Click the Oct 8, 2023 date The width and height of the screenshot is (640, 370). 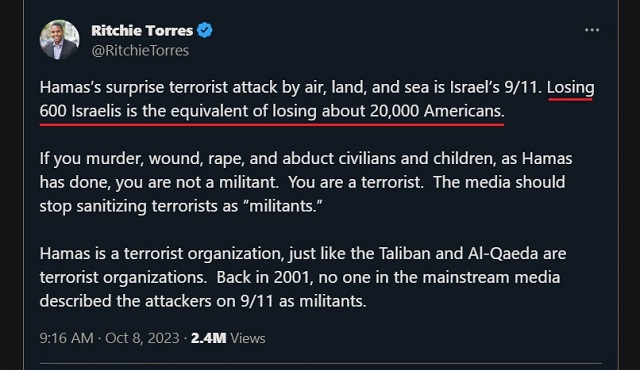[142, 338]
